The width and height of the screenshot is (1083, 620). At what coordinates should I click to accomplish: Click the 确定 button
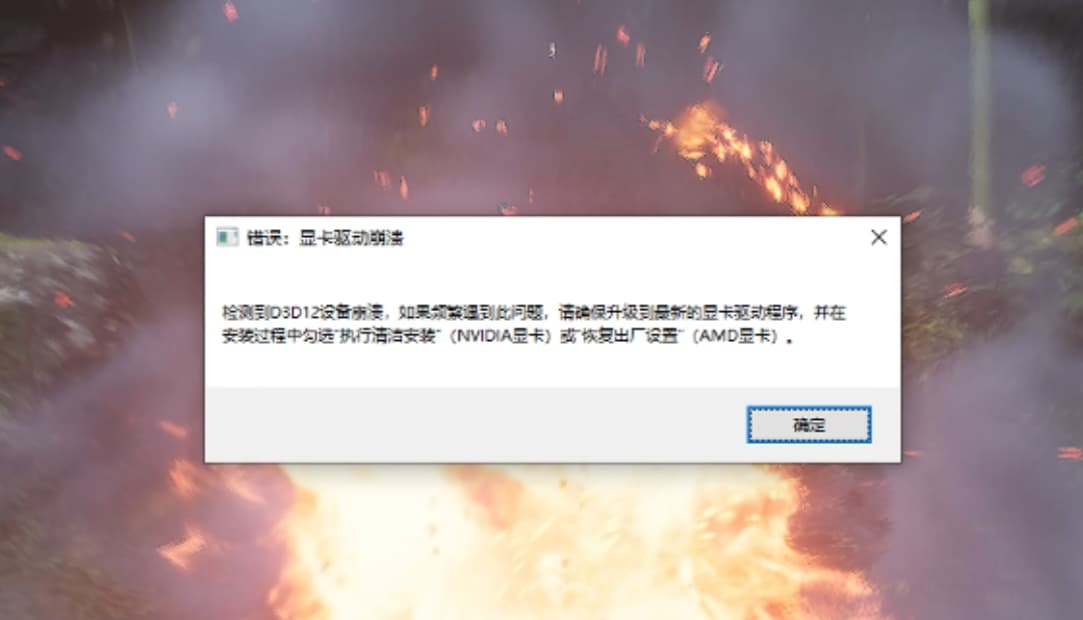pyautogui.click(x=809, y=425)
